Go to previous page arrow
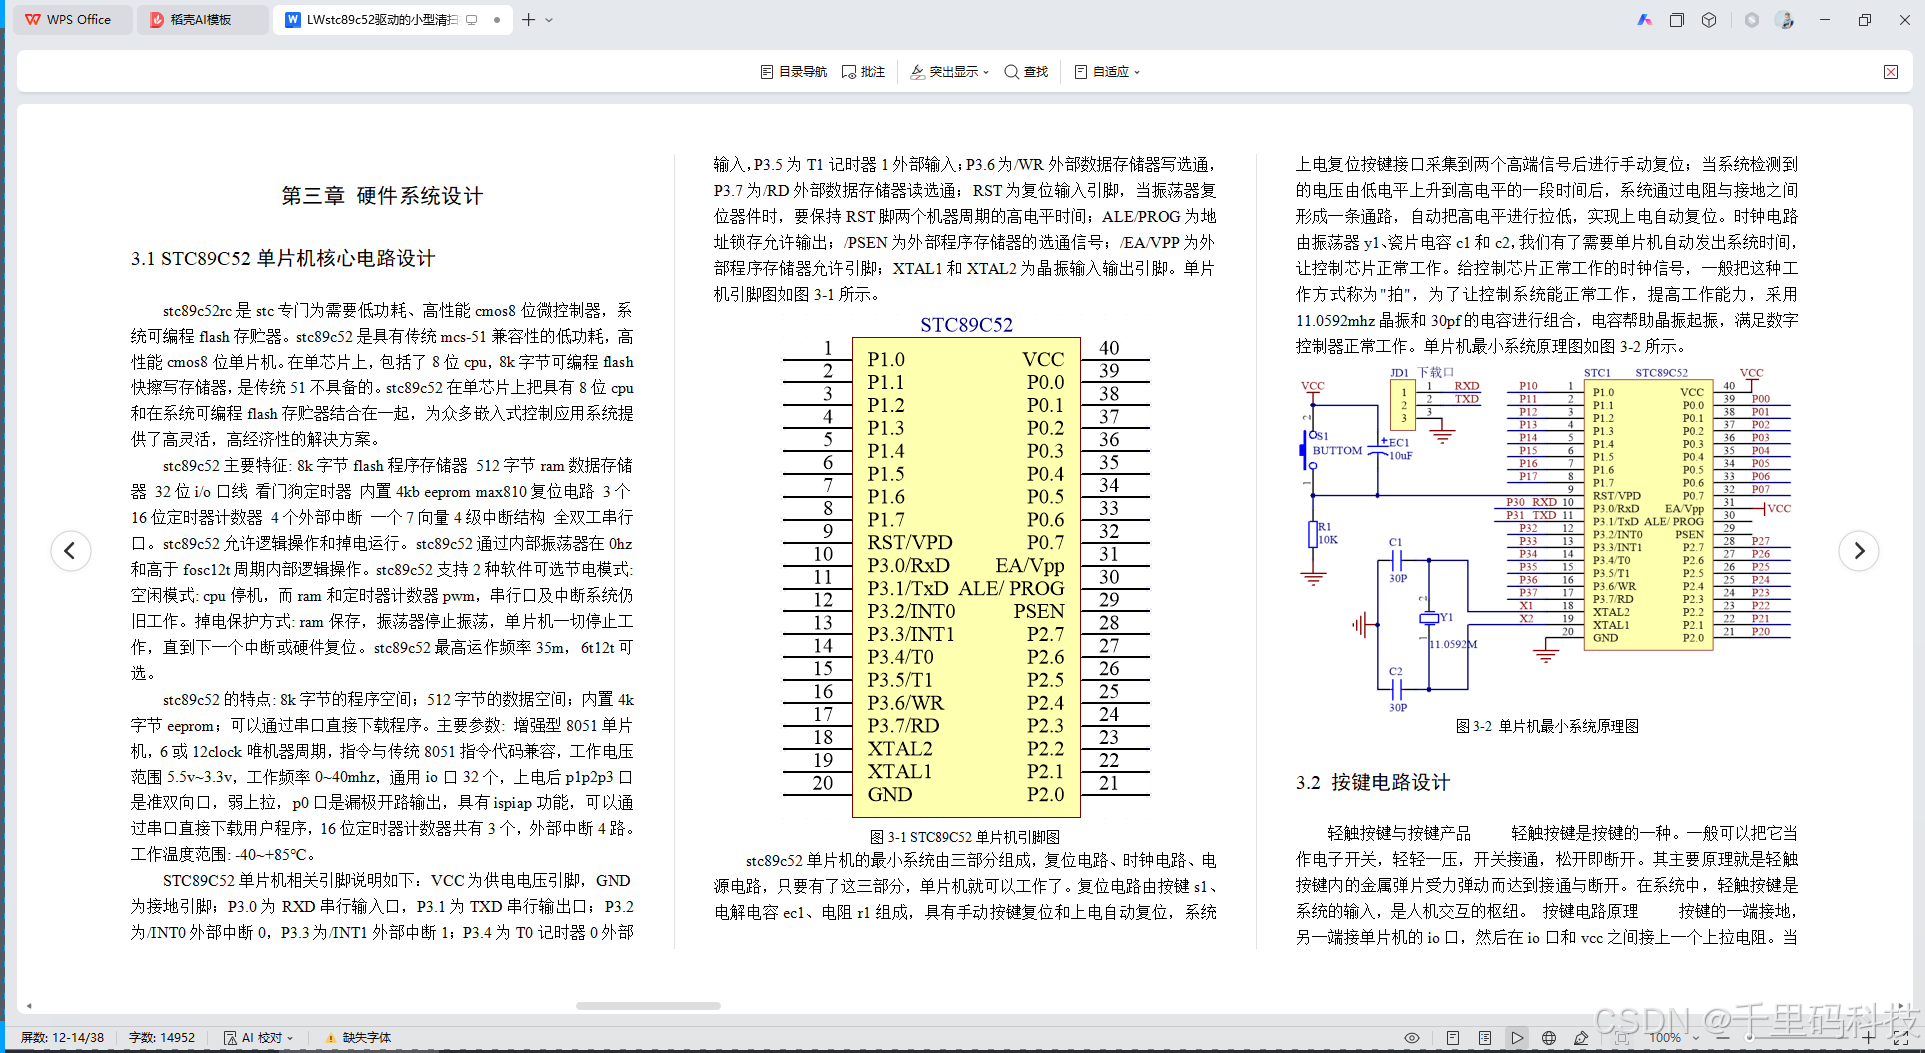The image size is (1925, 1053). pyautogui.click(x=71, y=550)
